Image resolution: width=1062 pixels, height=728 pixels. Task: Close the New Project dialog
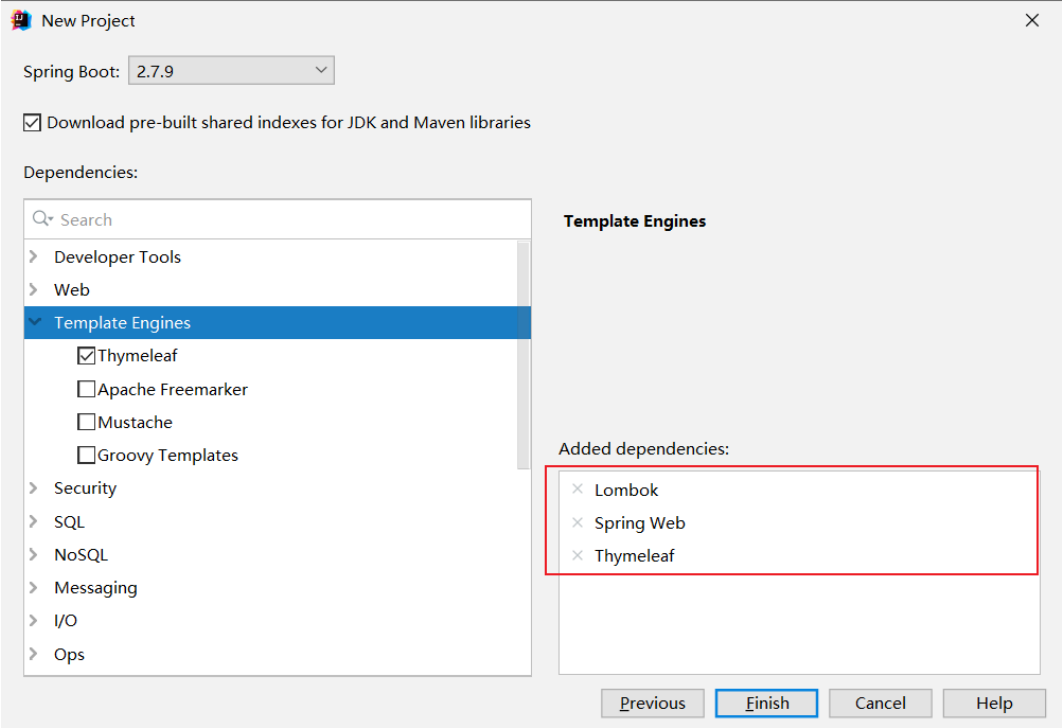tap(1032, 20)
